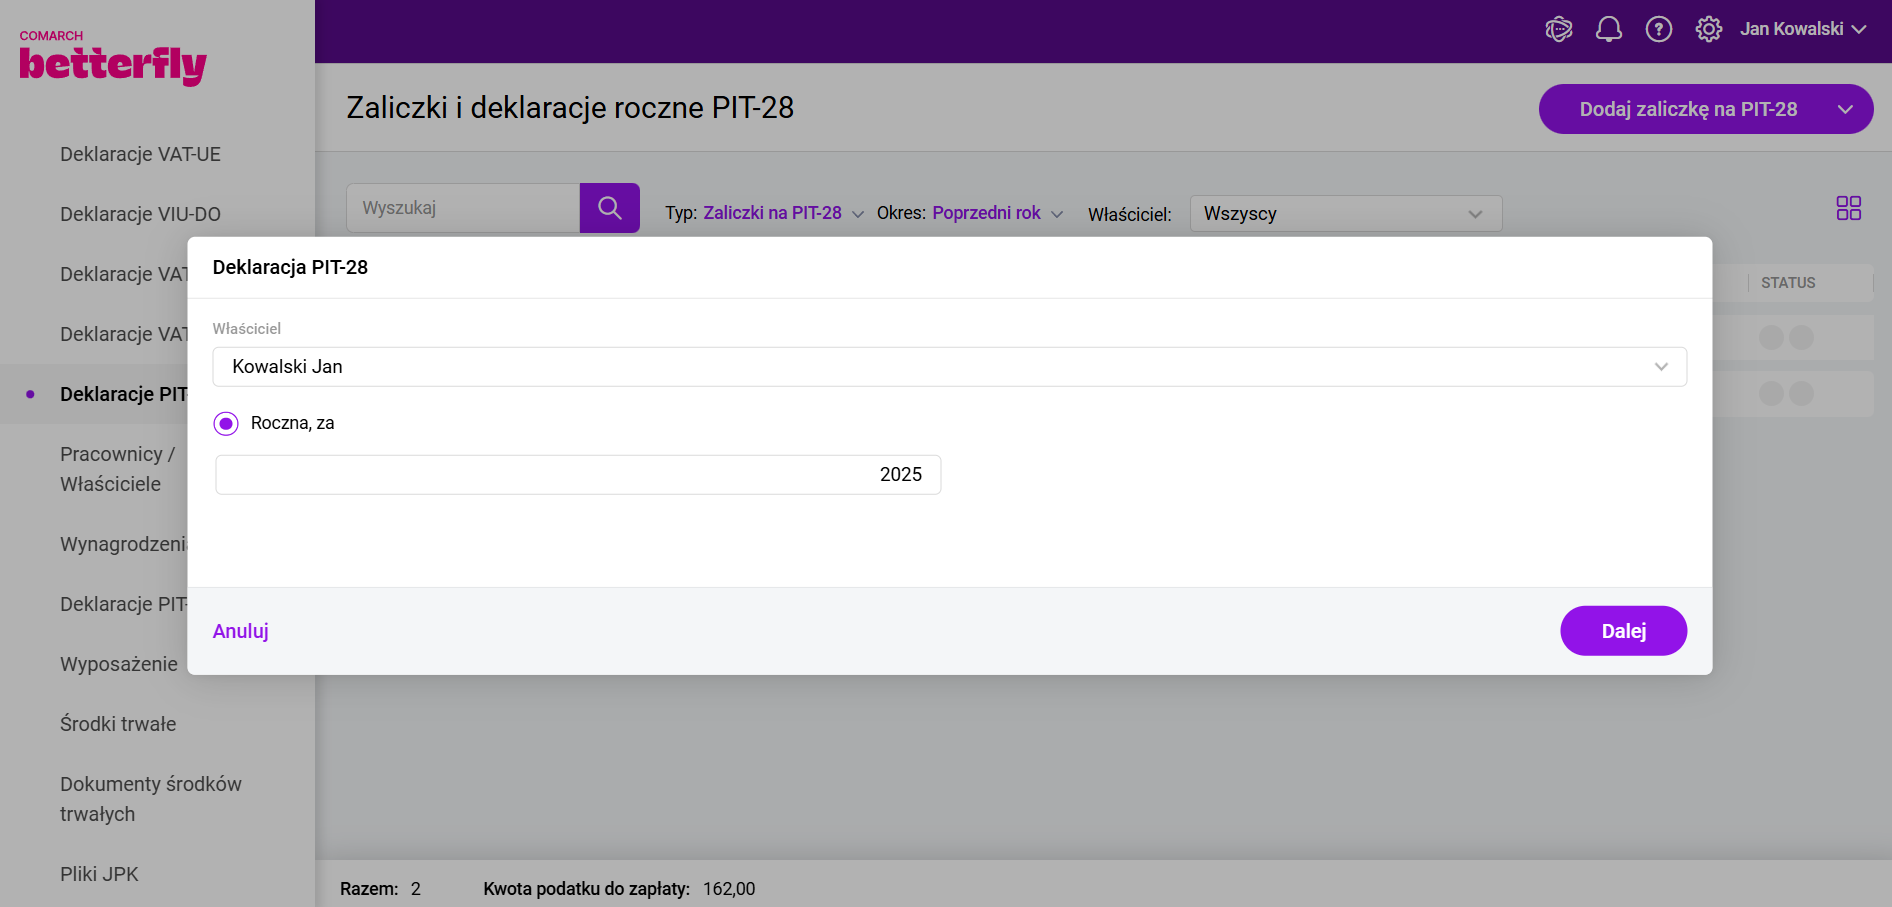Image resolution: width=1892 pixels, height=907 pixels.
Task: Switch to tile grid view icon
Action: click(1848, 208)
